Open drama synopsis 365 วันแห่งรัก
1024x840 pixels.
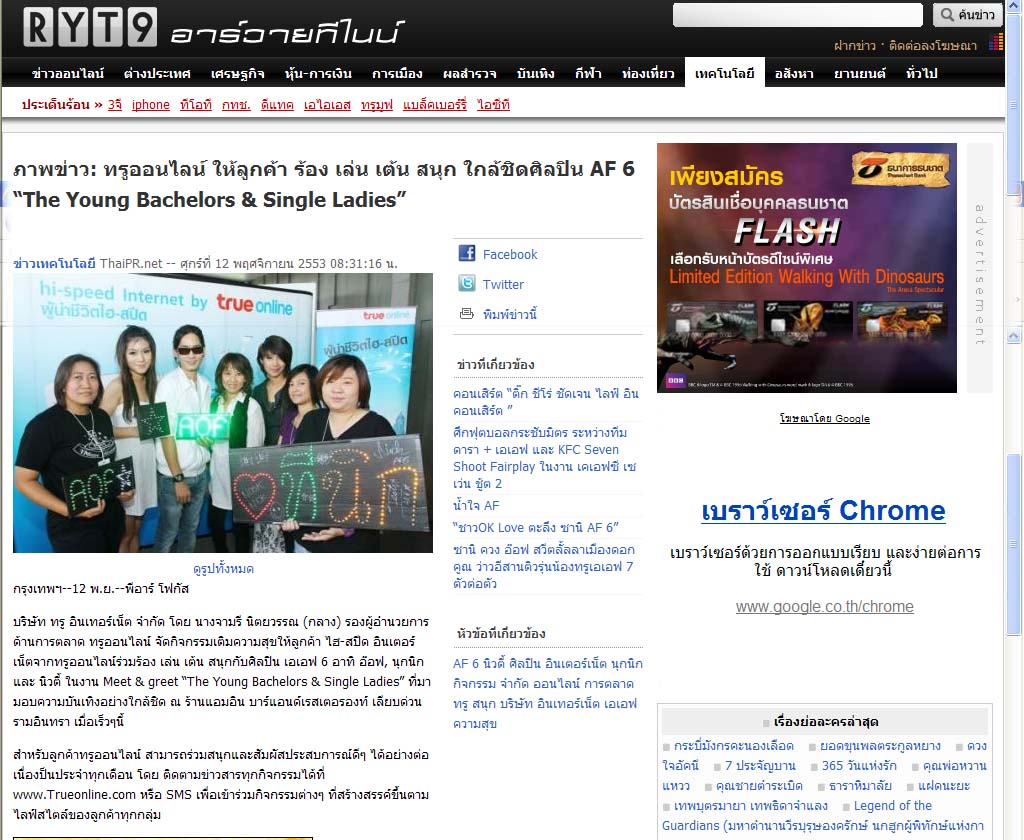coord(859,766)
